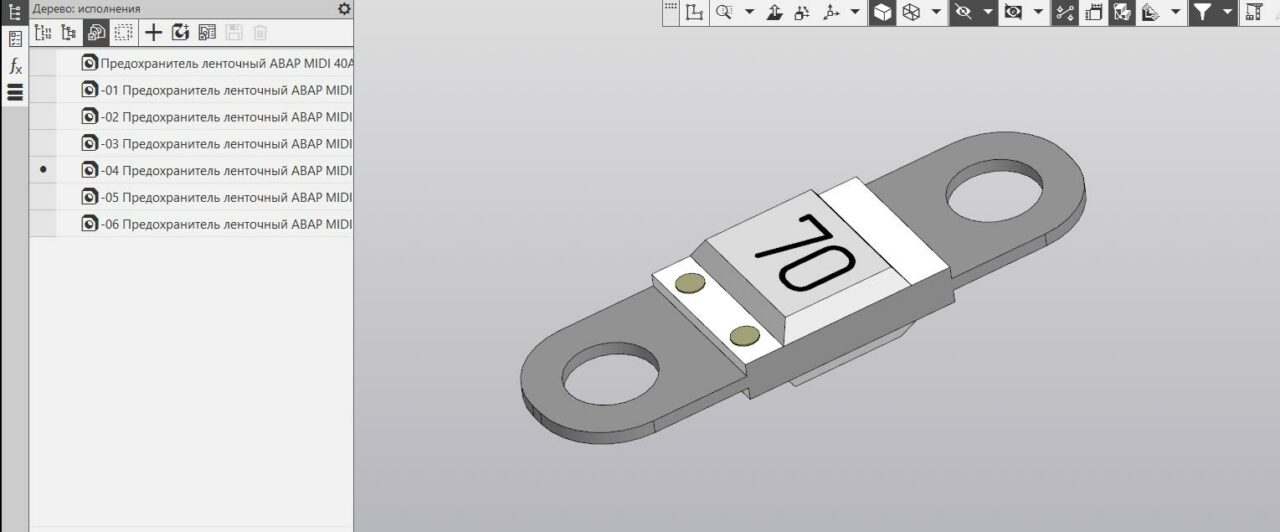Open the variables fx panel
1280x532 pixels.
15,66
